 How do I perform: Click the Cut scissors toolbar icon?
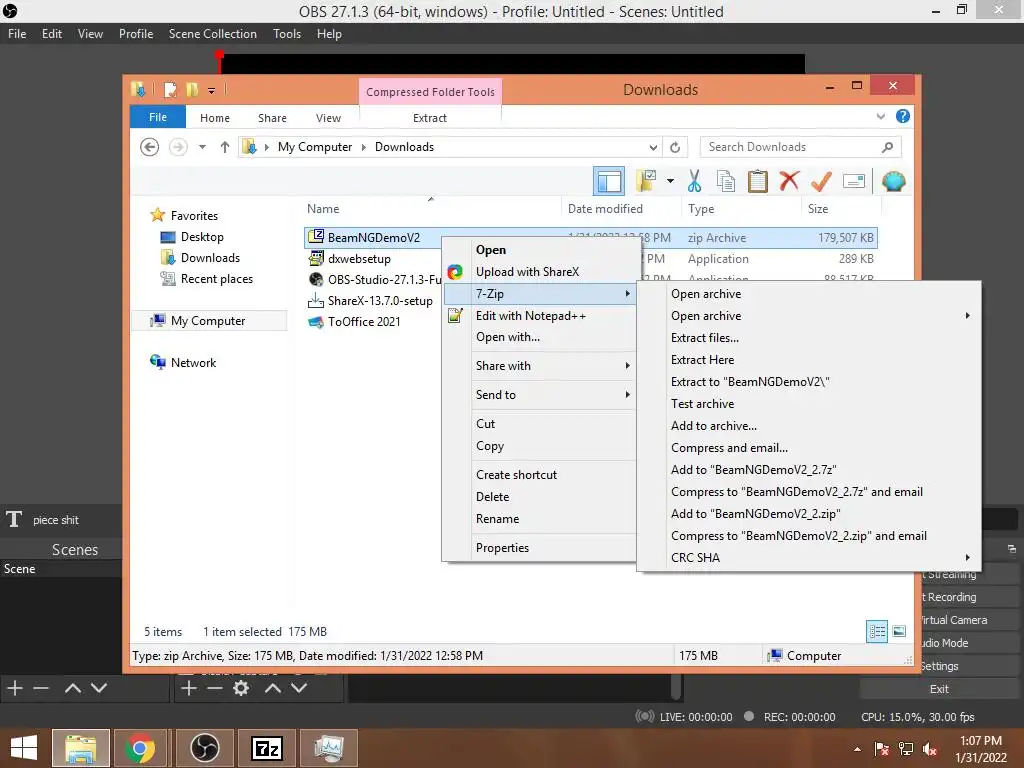(x=694, y=181)
